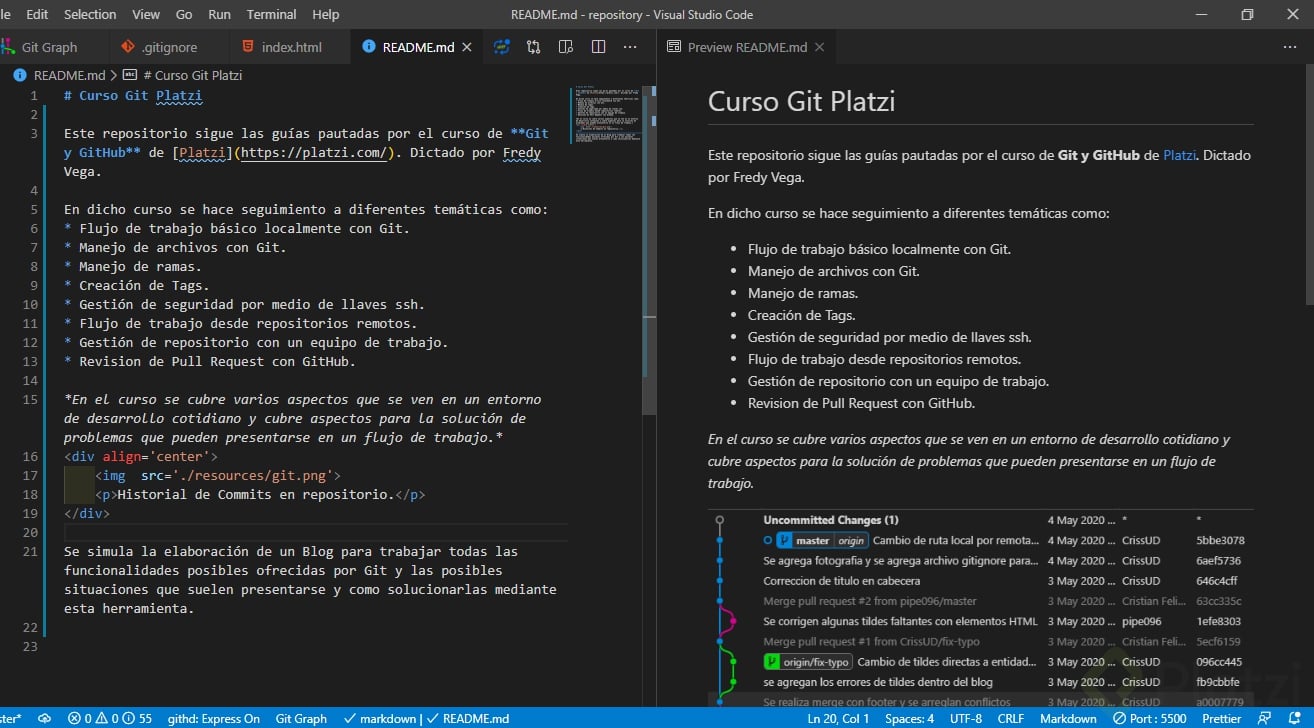Screen dimensions: 1314x728
Task: Activate the Preview README.md tab
Action: 746,47
